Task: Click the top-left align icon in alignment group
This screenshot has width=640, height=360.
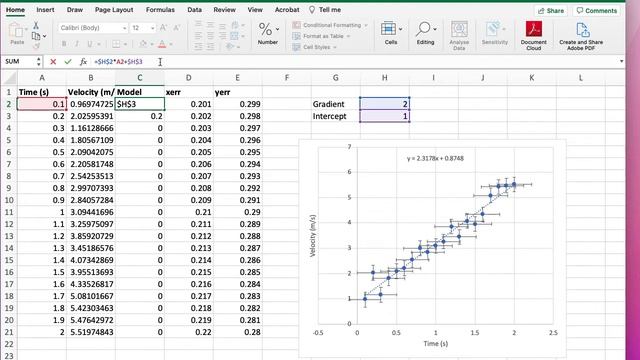Action: [x=198, y=25]
